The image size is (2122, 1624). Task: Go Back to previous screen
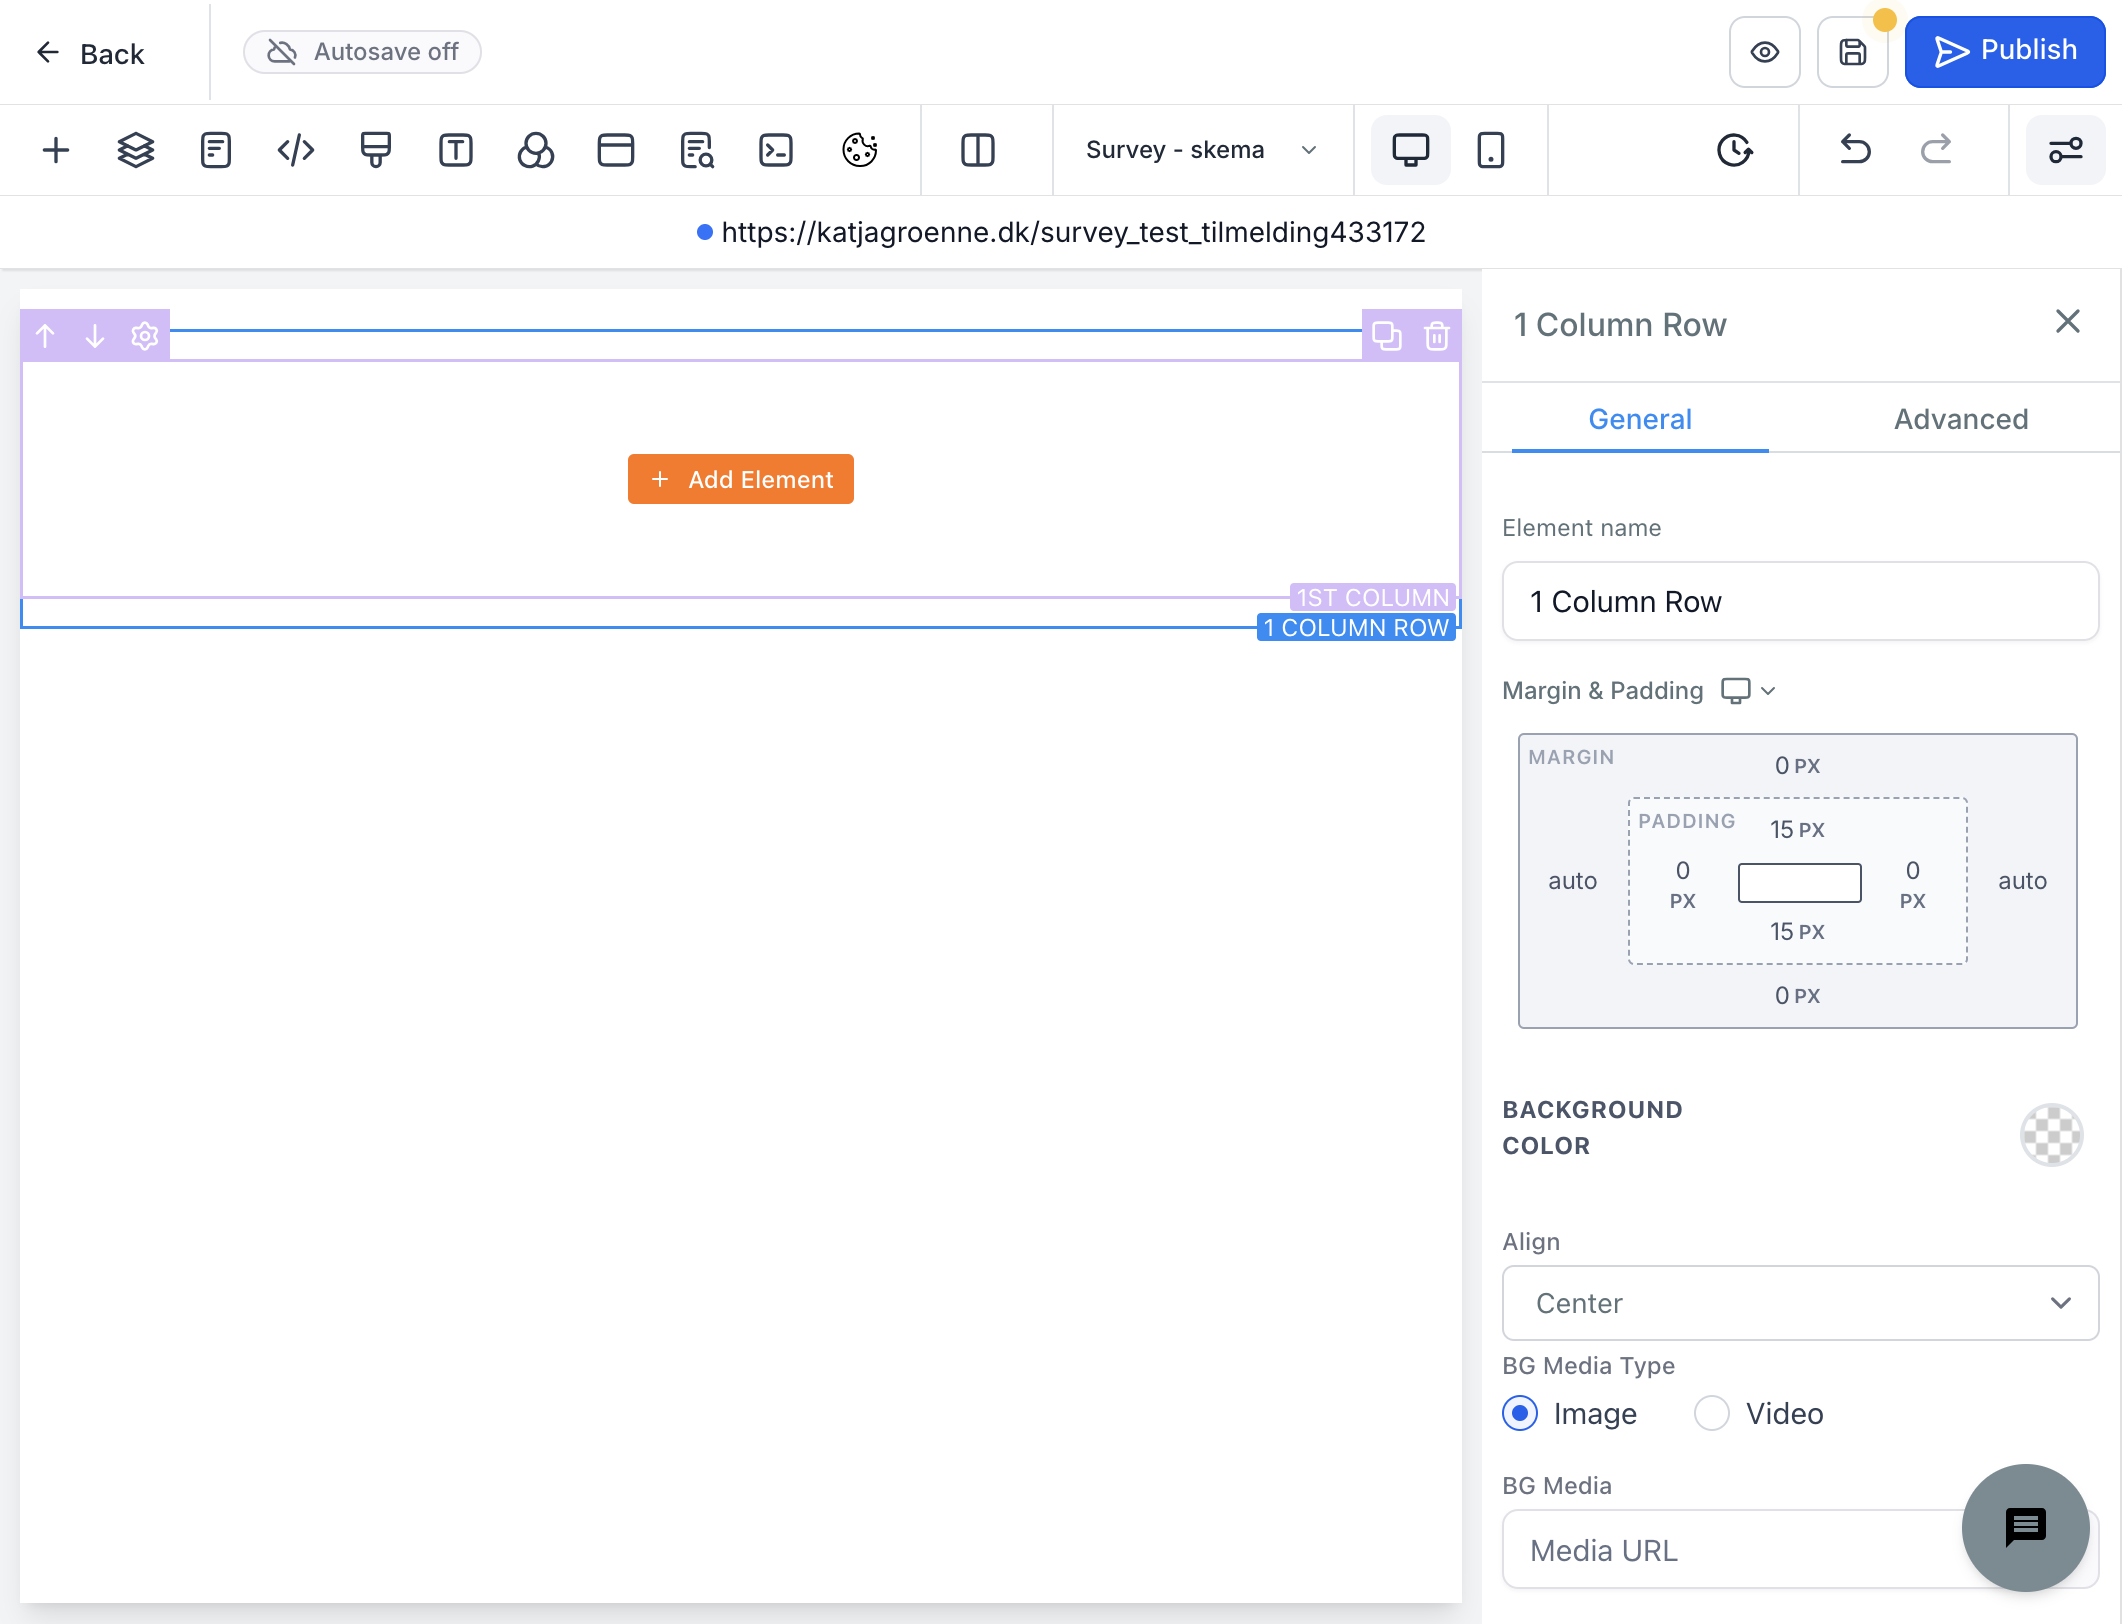pos(90,53)
